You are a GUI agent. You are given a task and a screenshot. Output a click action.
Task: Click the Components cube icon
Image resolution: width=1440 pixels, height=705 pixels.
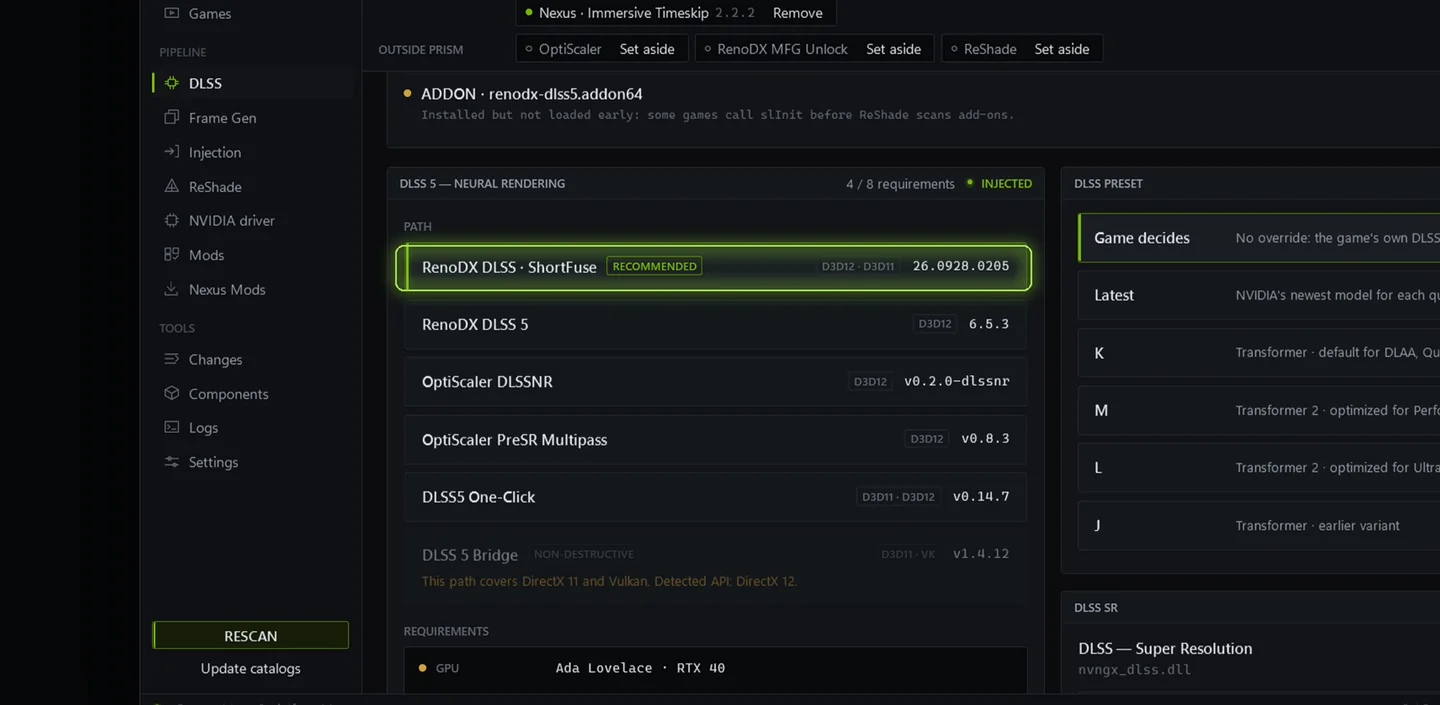pos(171,393)
